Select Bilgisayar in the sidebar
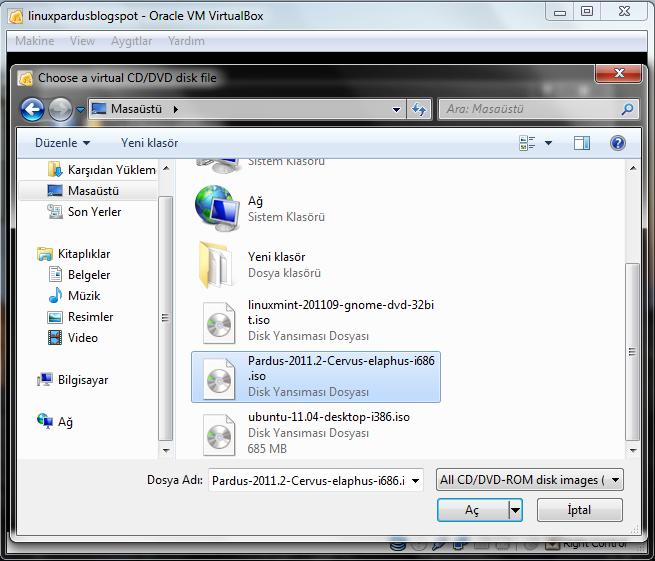Screen dimensions: 655x561 [73, 380]
